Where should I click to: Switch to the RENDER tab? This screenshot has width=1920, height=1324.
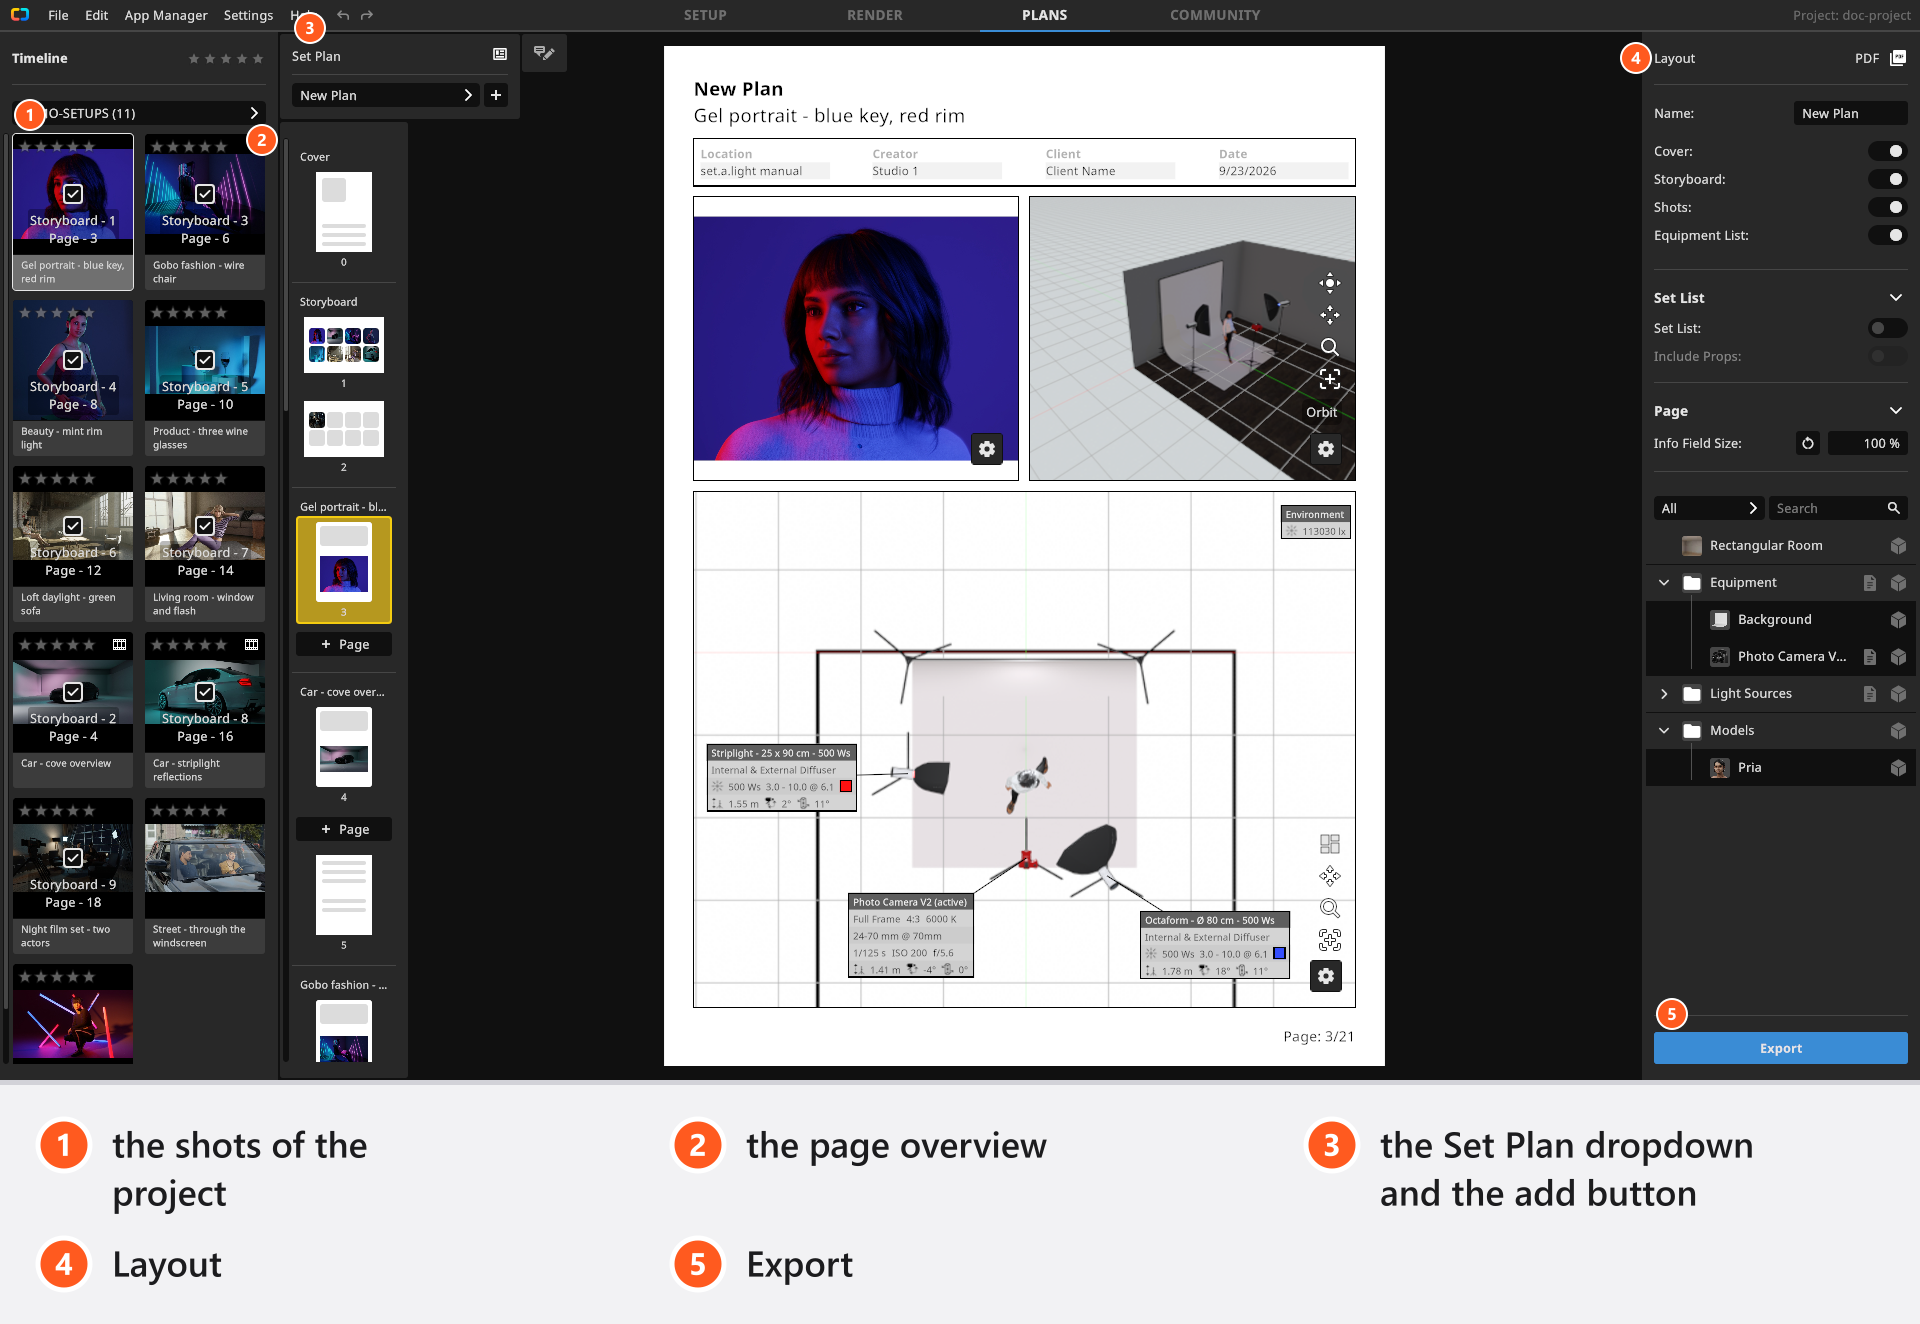(x=874, y=15)
